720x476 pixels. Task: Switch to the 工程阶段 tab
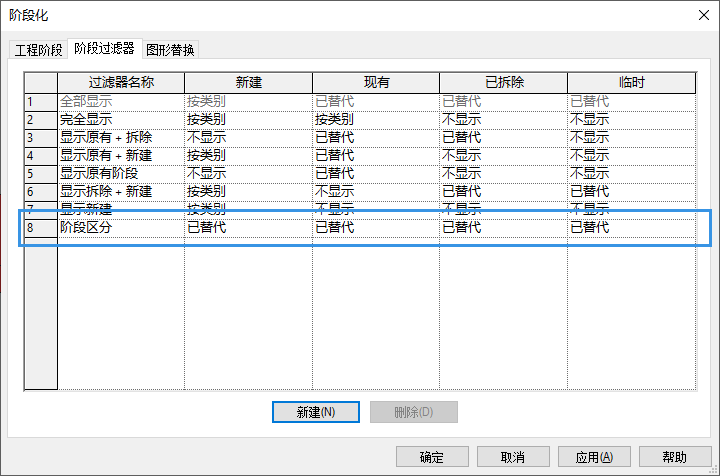tap(39, 50)
